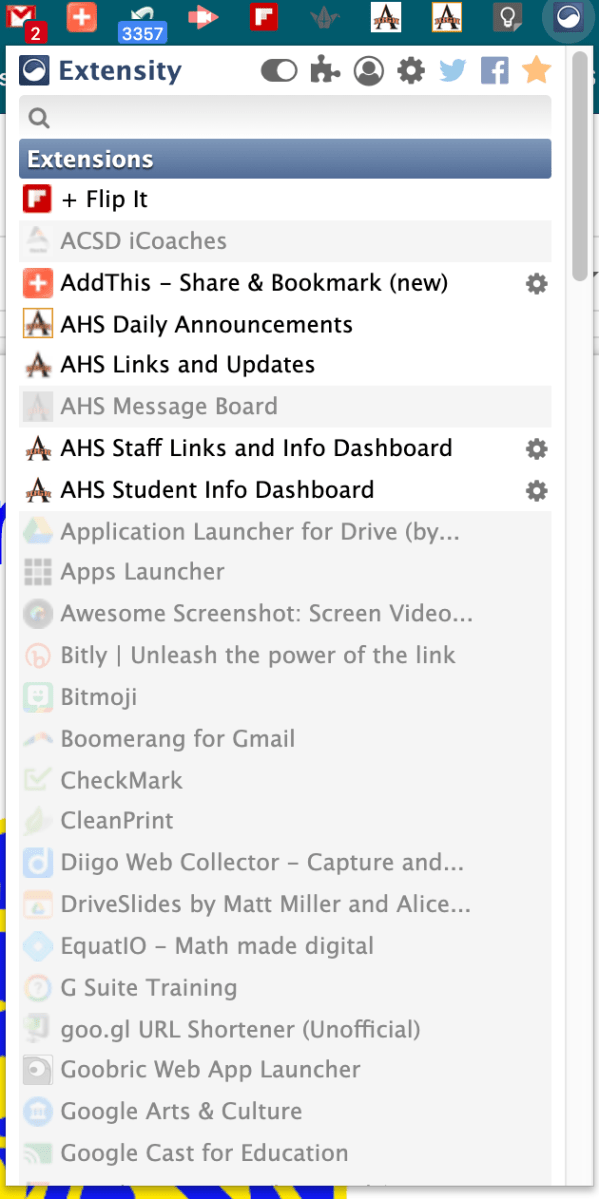Image resolution: width=599 pixels, height=1199 pixels.
Task: Click the Extensions section header
Action: coord(285,158)
